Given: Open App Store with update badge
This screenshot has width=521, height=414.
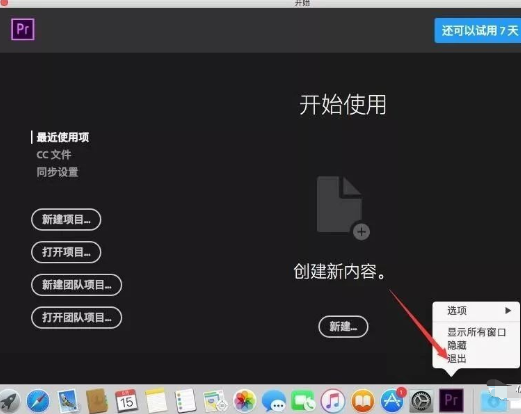Looking at the screenshot, I should 392,401.
